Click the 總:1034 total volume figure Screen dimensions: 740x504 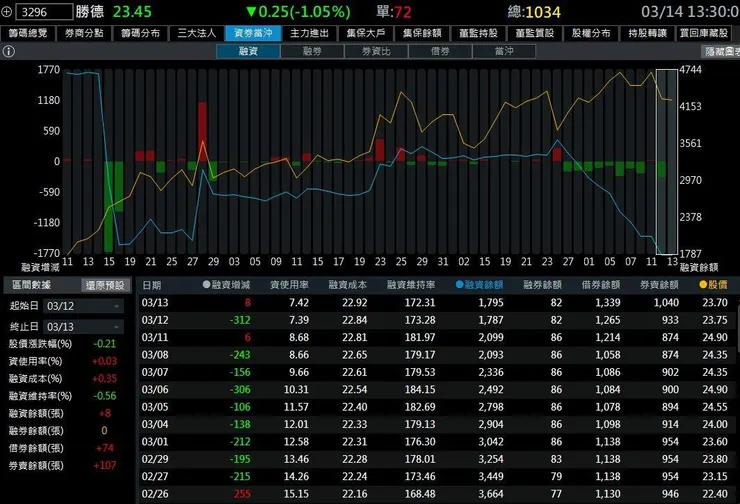point(534,12)
